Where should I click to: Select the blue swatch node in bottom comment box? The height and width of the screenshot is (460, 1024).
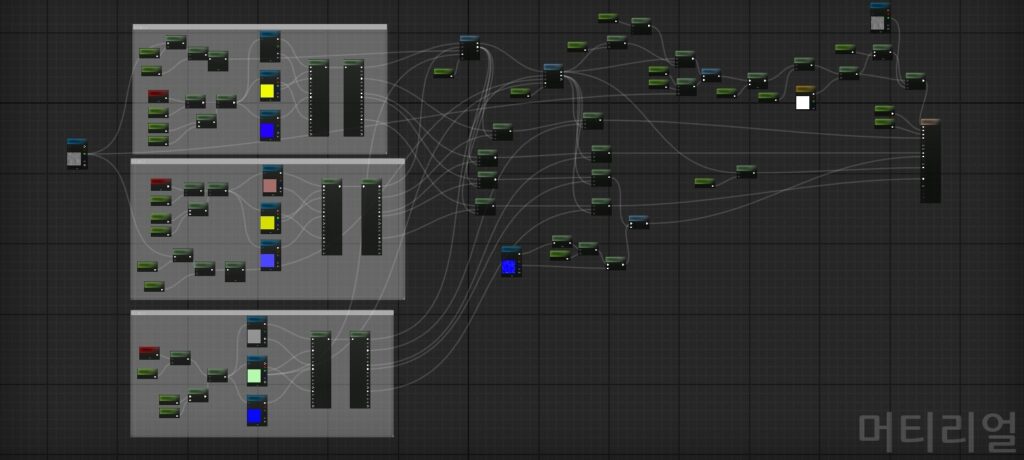click(257, 410)
